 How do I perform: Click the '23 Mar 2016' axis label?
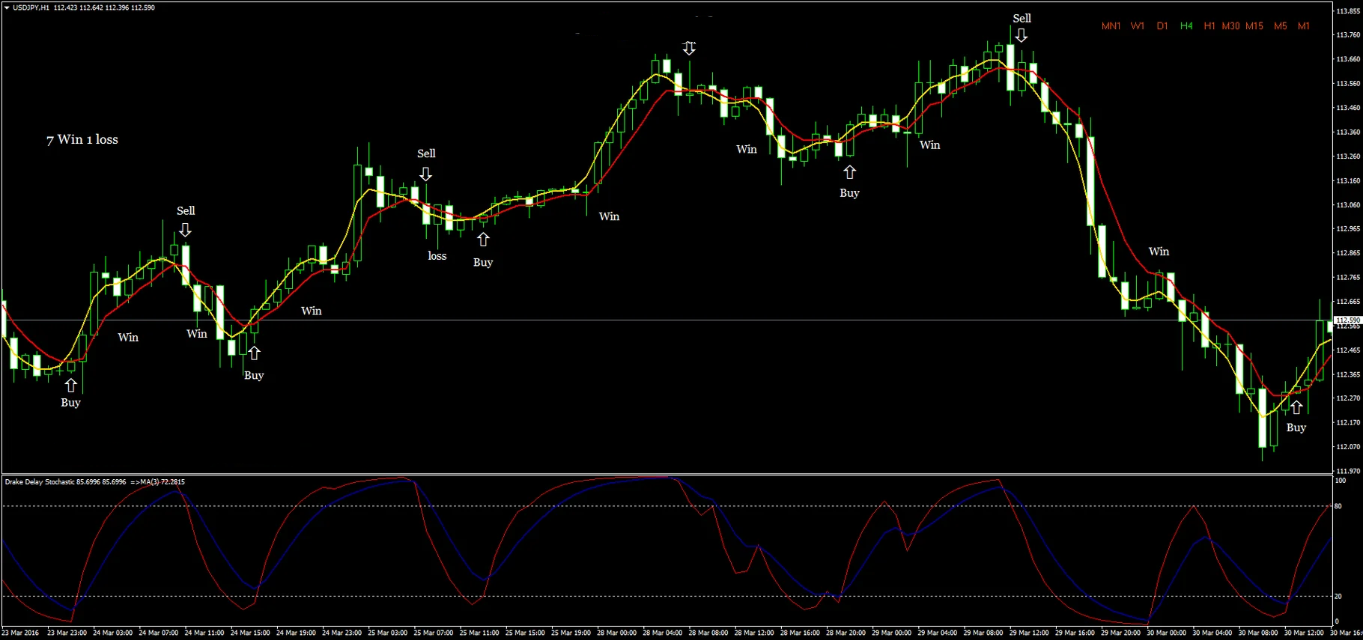pyautogui.click(x=20, y=633)
